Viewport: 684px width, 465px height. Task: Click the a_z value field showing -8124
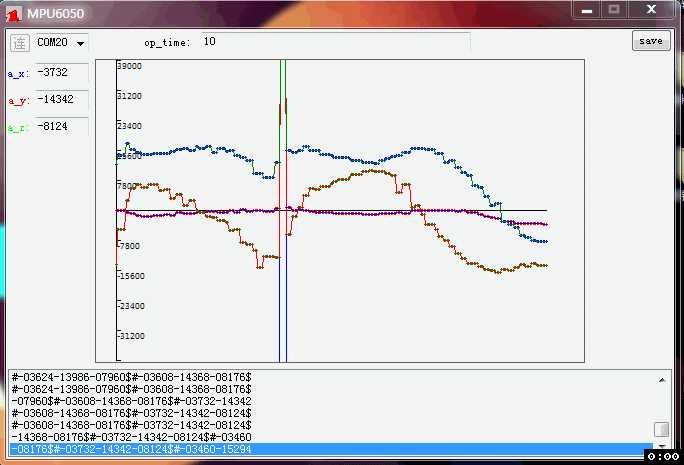62,127
